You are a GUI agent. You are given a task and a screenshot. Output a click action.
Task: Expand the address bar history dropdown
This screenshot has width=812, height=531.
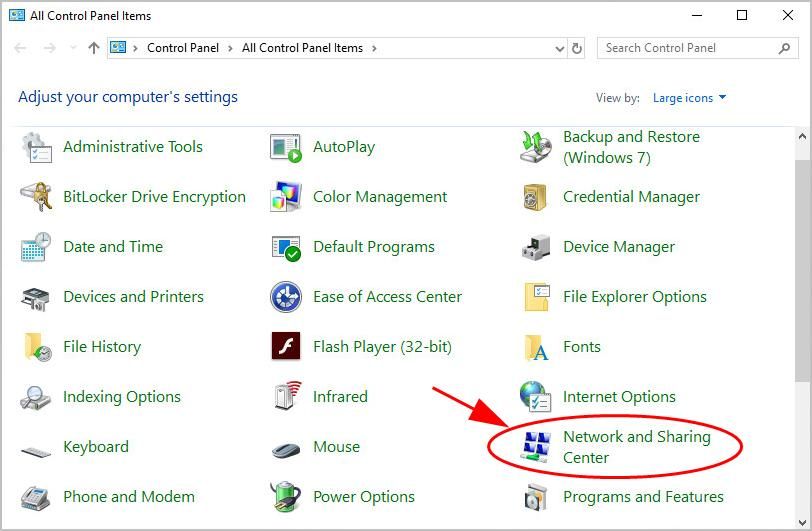point(559,48)
